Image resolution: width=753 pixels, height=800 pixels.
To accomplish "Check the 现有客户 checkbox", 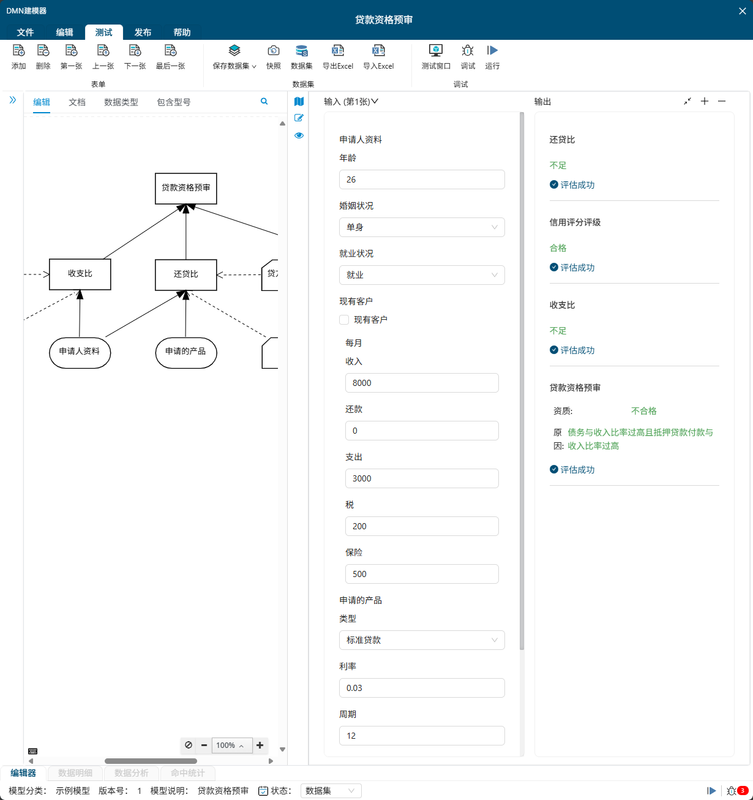I will click(x=345, y=320).
